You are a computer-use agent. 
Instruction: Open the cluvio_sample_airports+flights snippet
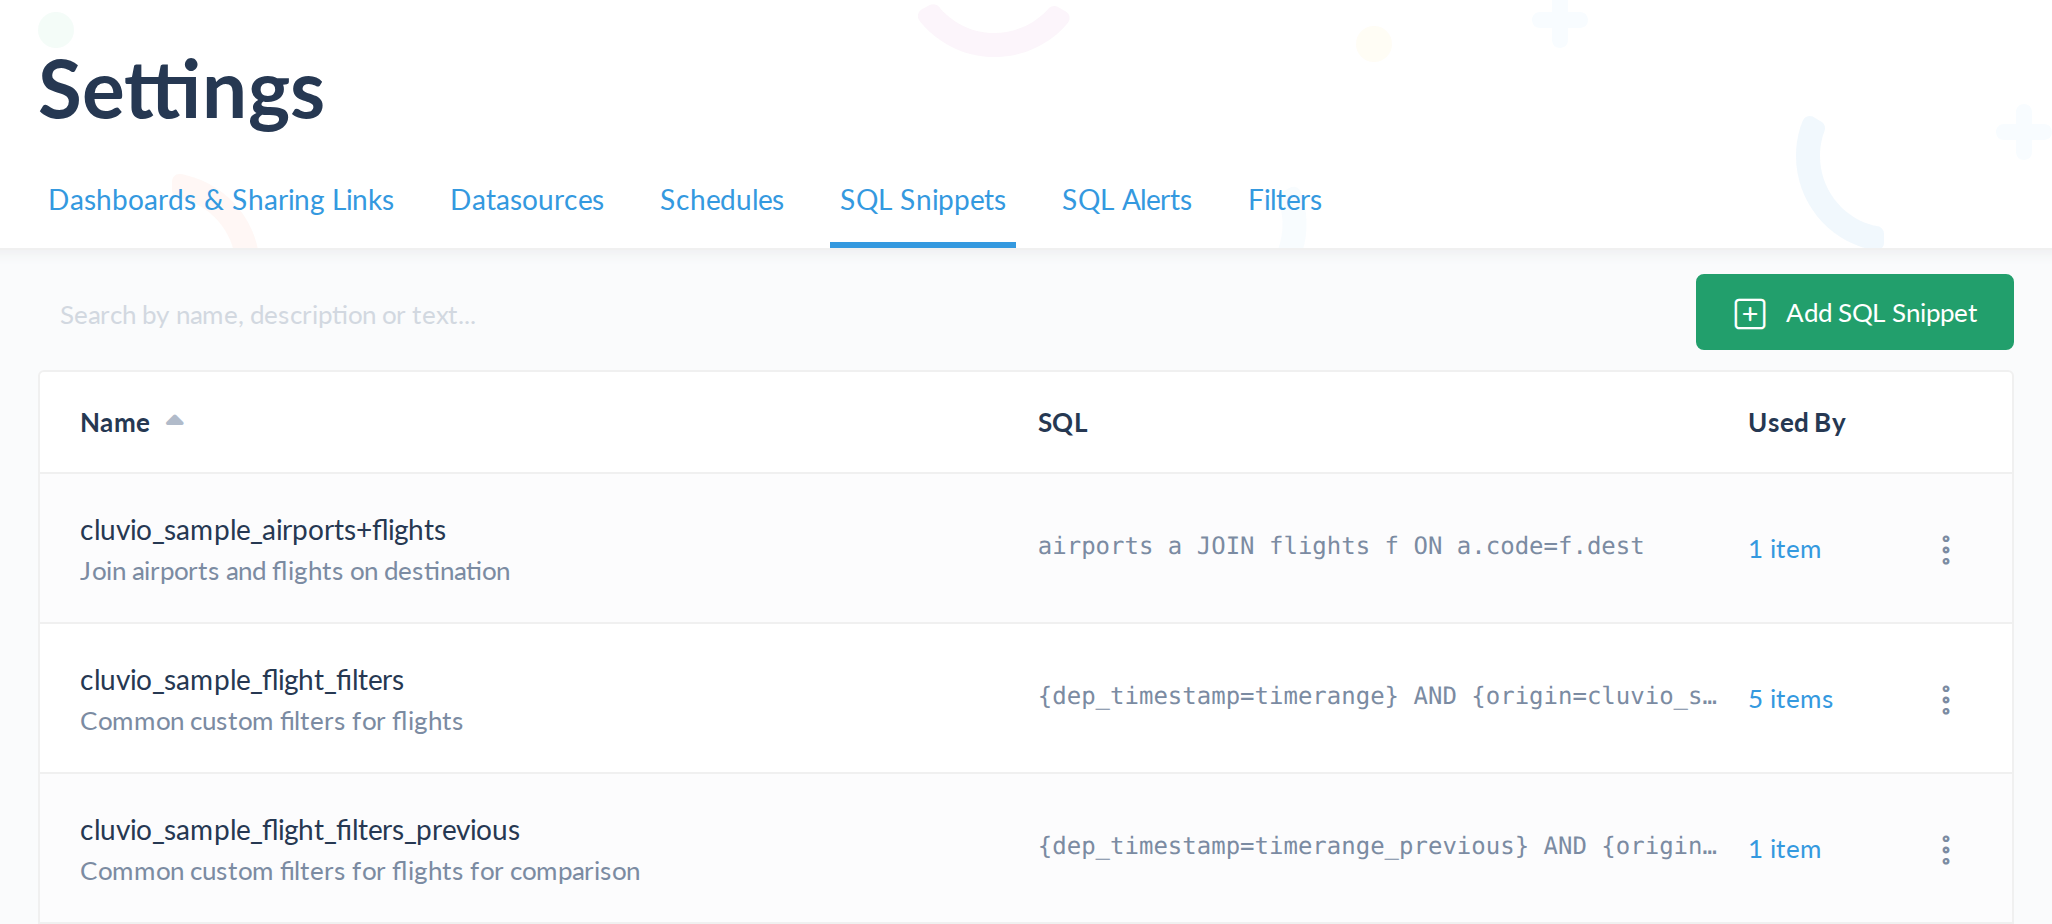click(263, 530)
